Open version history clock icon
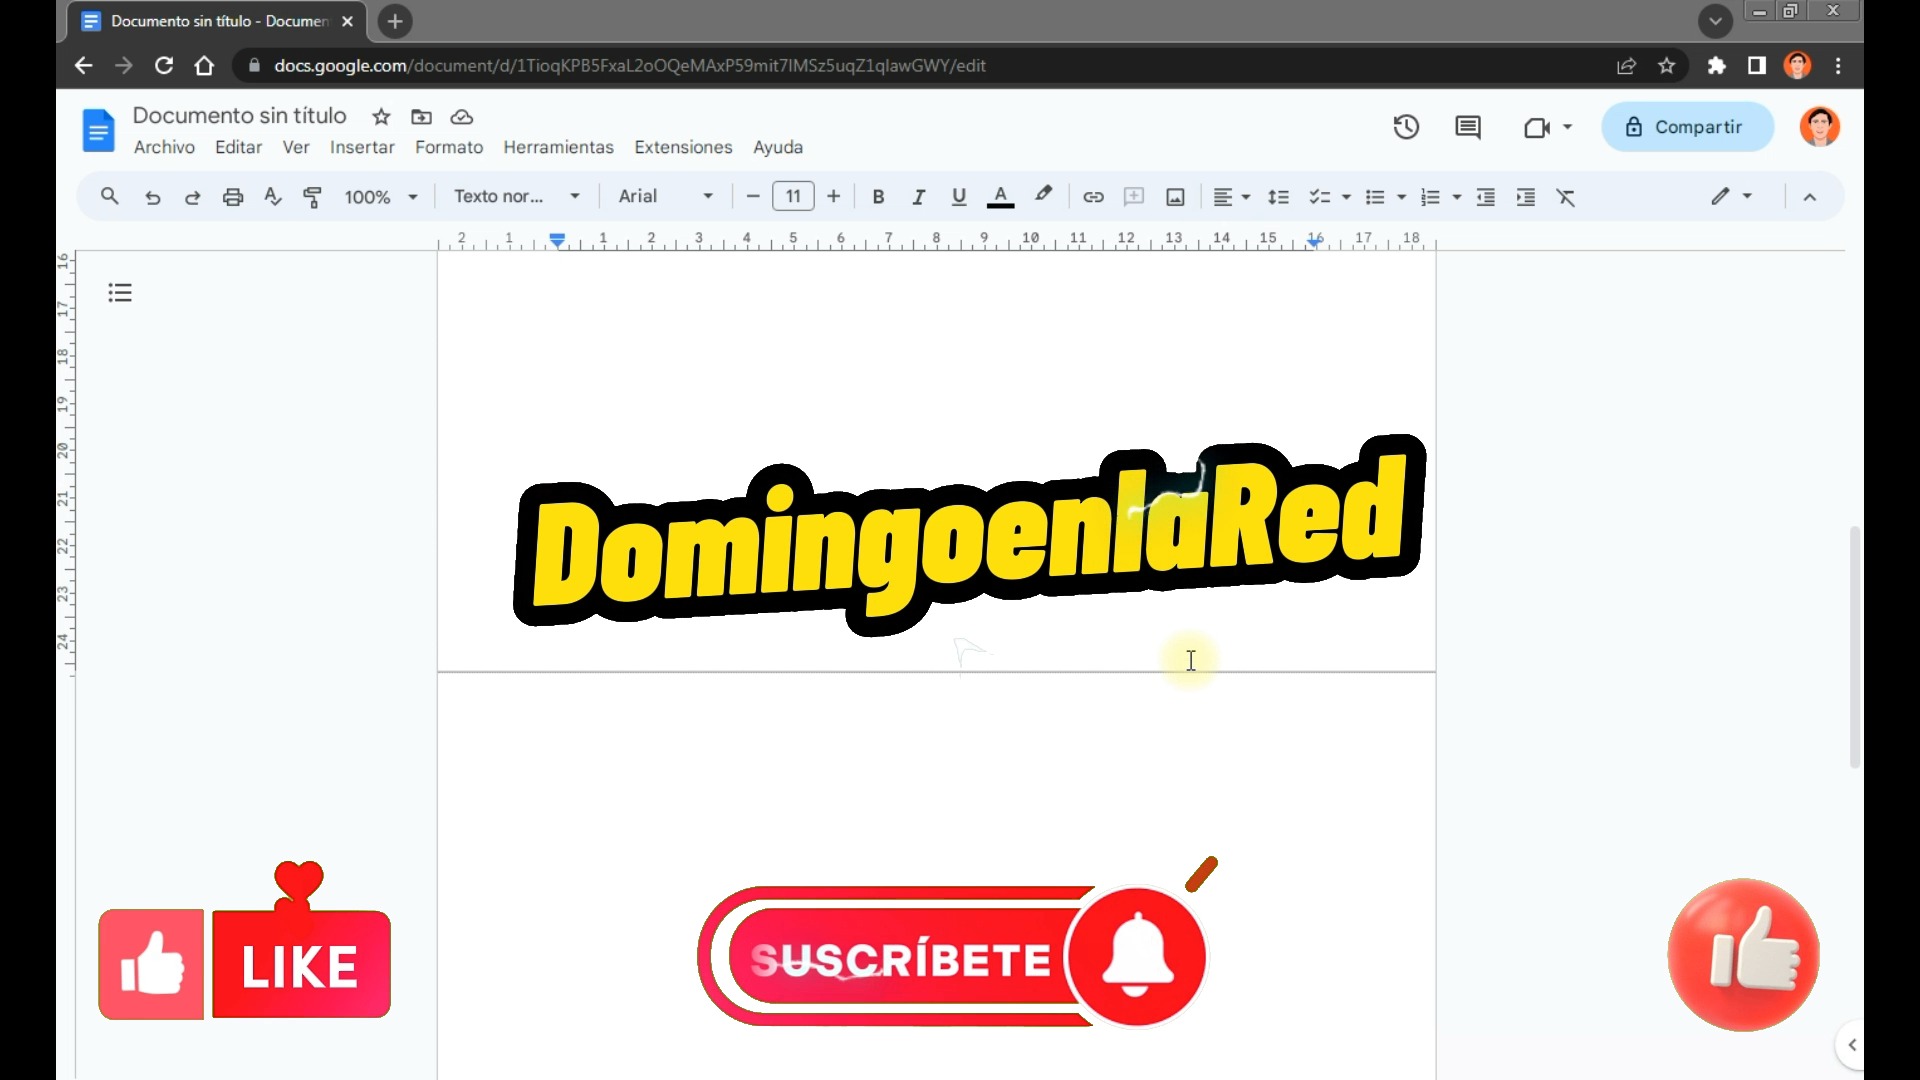This screenshot has height=1080, width=1920. pos(1406,127)
